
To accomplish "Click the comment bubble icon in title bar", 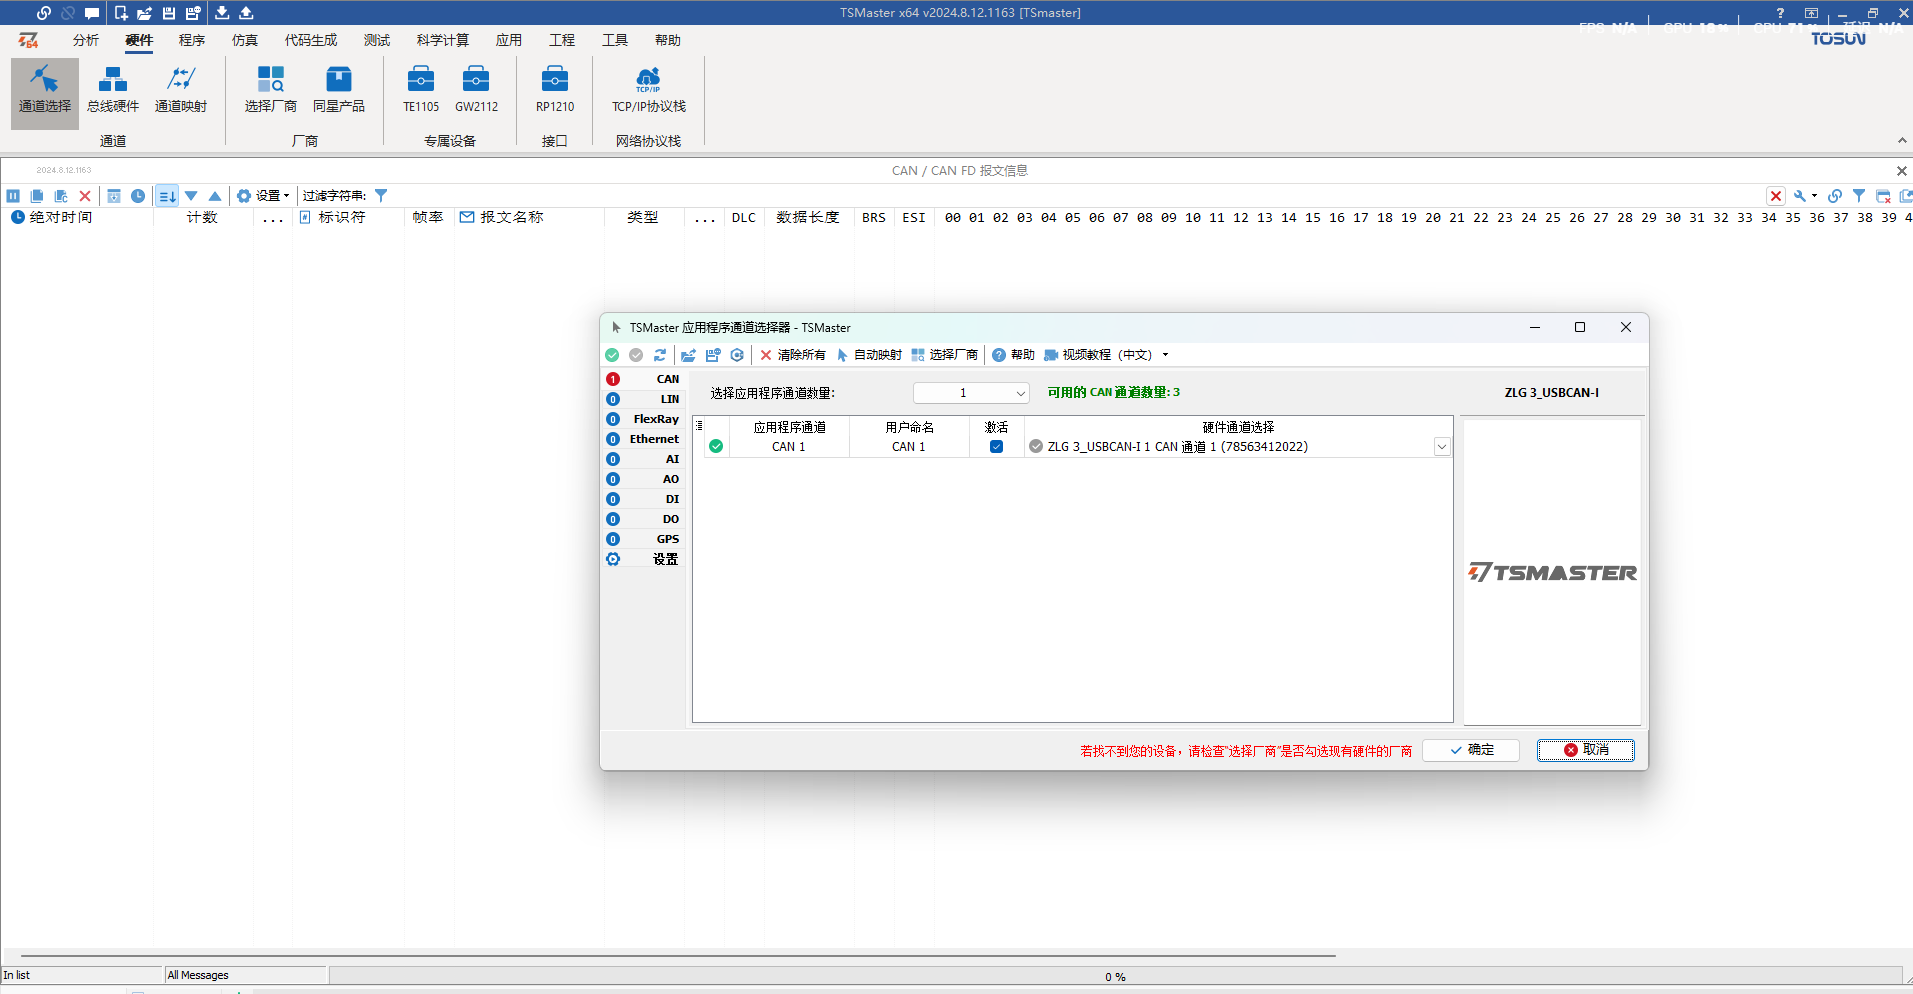I will pyautogui.click(x=92, y=13).
